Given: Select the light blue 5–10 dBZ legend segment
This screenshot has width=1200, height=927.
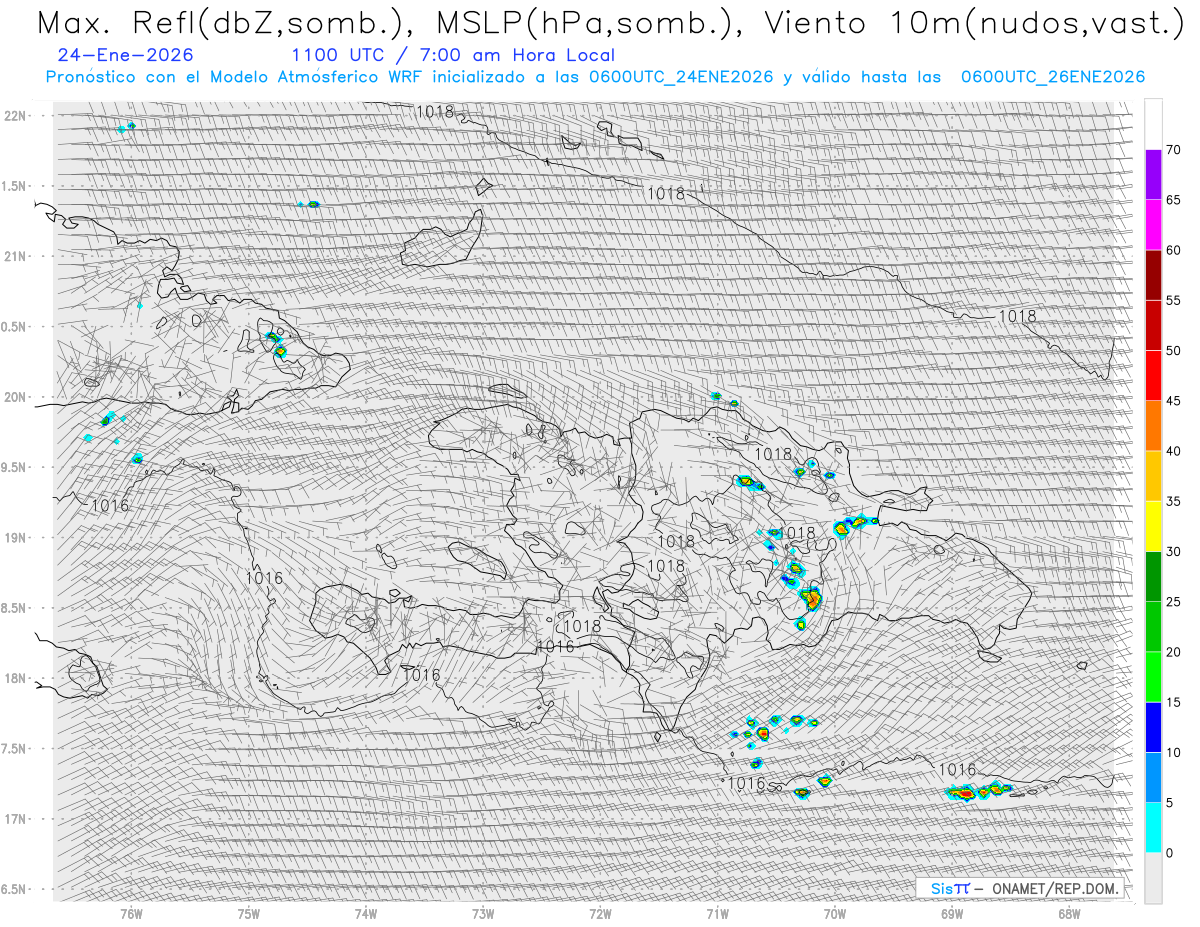Looking at the screenshot, I should pos(1153,777).
